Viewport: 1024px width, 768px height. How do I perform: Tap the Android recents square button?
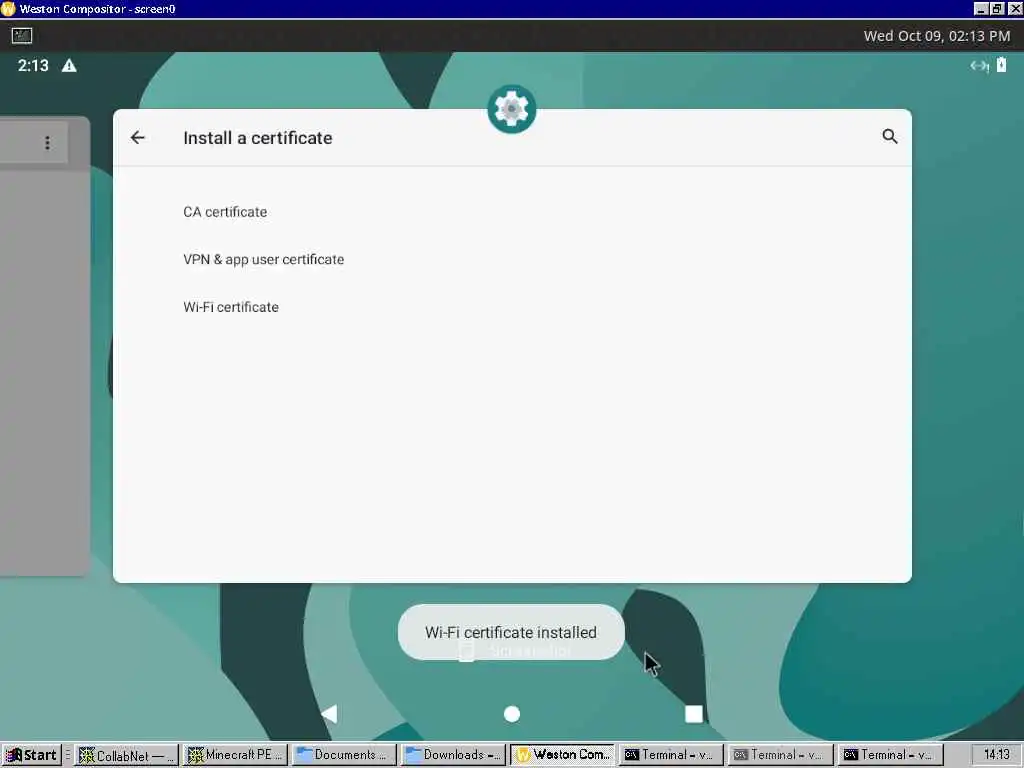(x=694, y=714)
